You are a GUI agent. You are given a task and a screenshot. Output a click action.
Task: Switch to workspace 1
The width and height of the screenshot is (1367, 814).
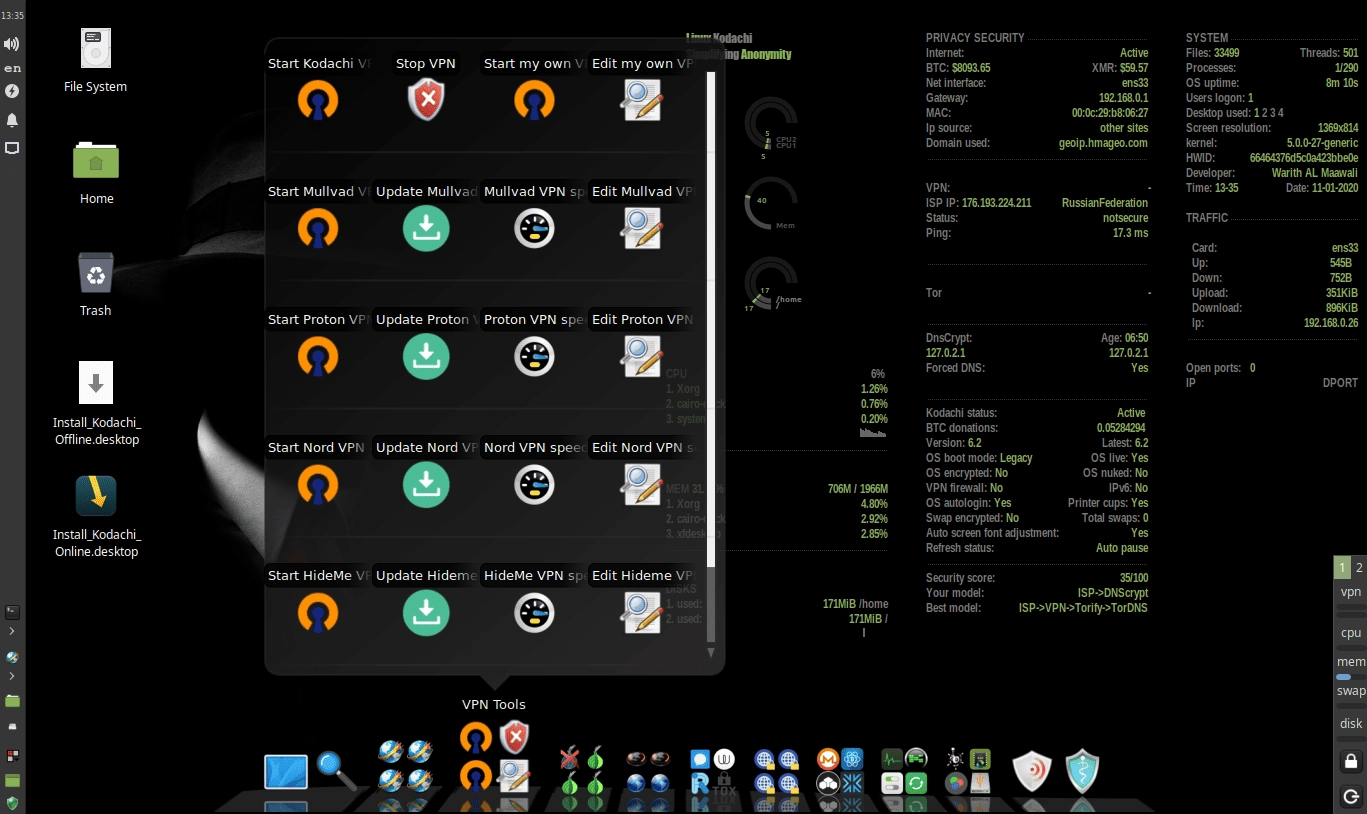(x=1342, y=568)
